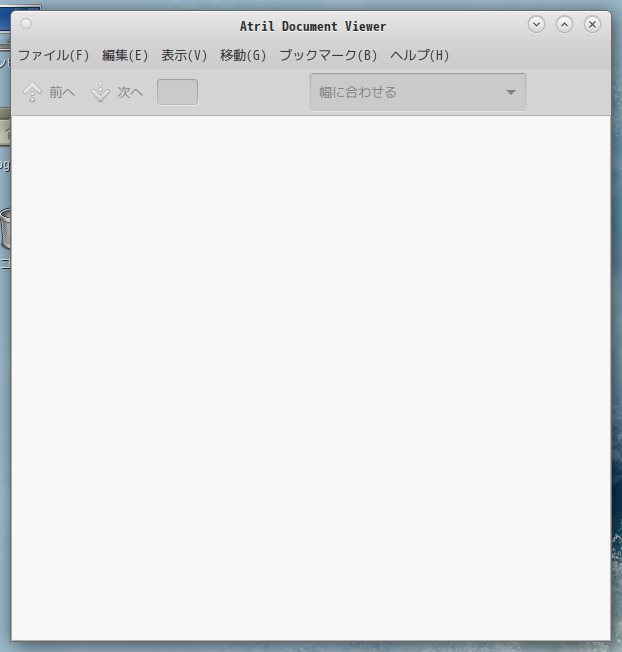Open the 編集(E) menu

coord(125,55)
